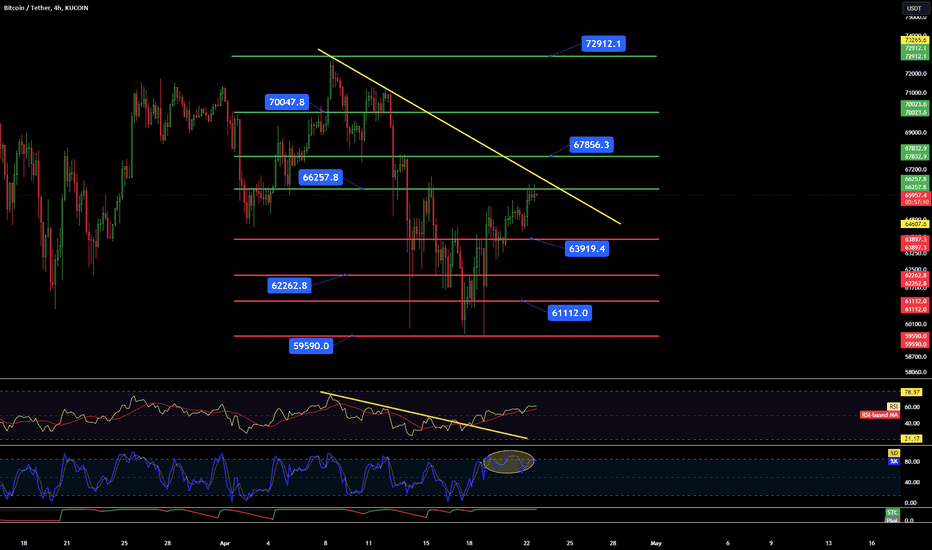Click the 78.97 RSI upper band tag
Image resolution: width=932 pixels, height=550 pixels.
(x=912, y=392)
